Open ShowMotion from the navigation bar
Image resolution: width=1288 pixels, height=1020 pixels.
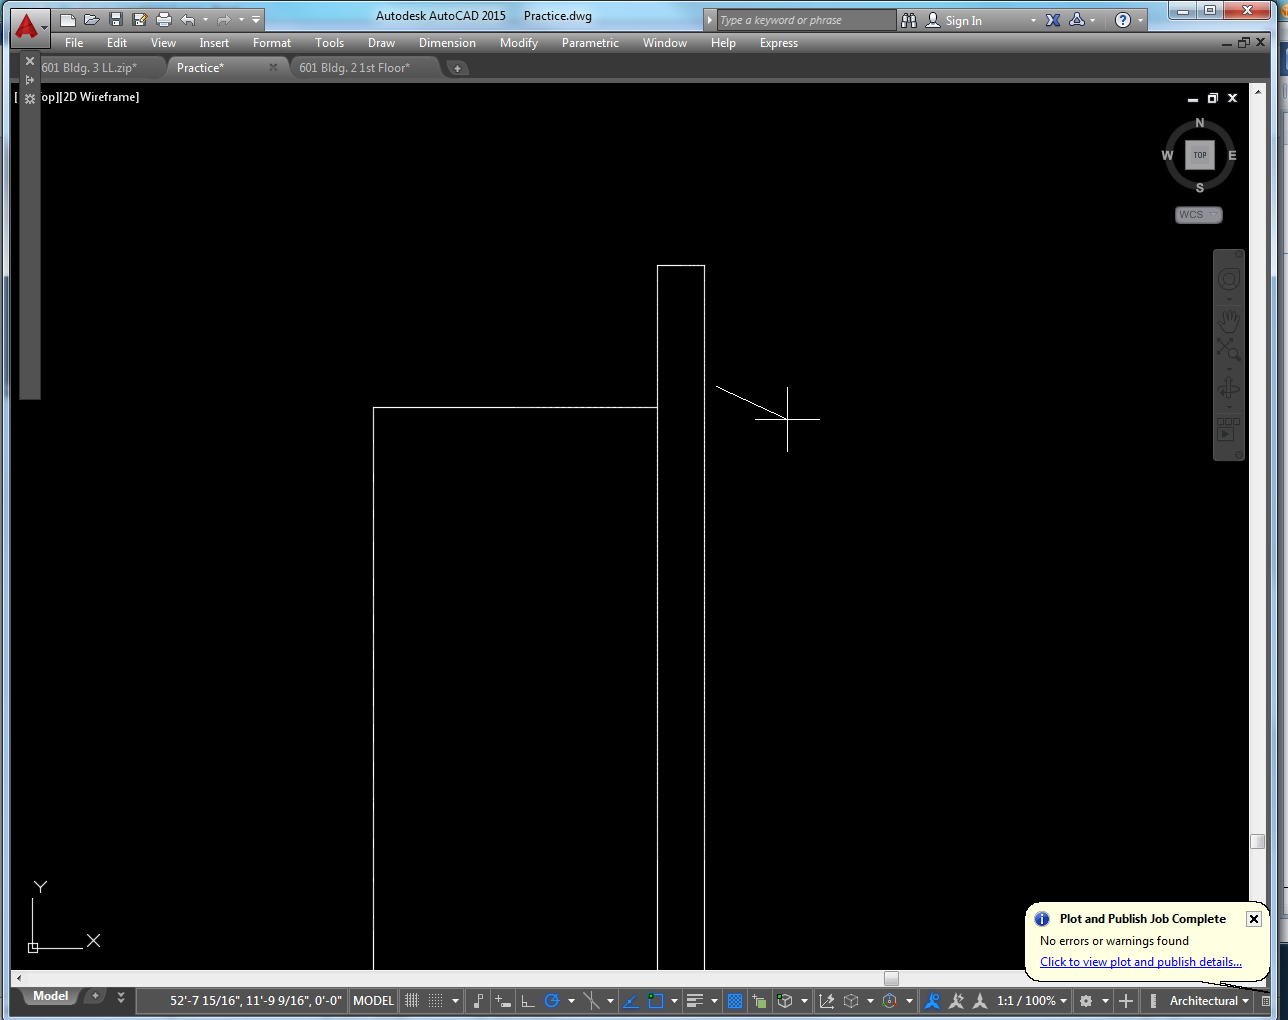coord(1229,432)
